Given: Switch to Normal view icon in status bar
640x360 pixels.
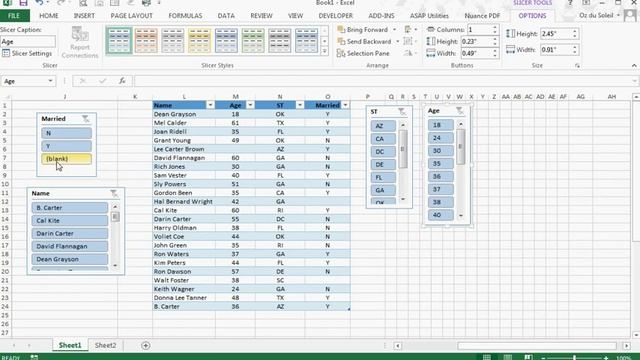Looking at the screenshot, I should 487,357.
